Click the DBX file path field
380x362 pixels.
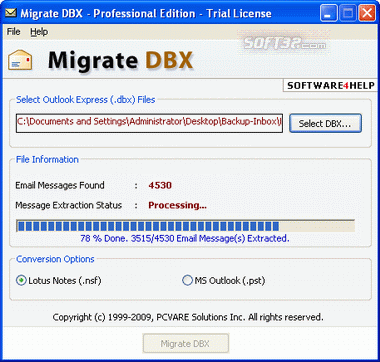pyautogui.click(x=149, y=123)
